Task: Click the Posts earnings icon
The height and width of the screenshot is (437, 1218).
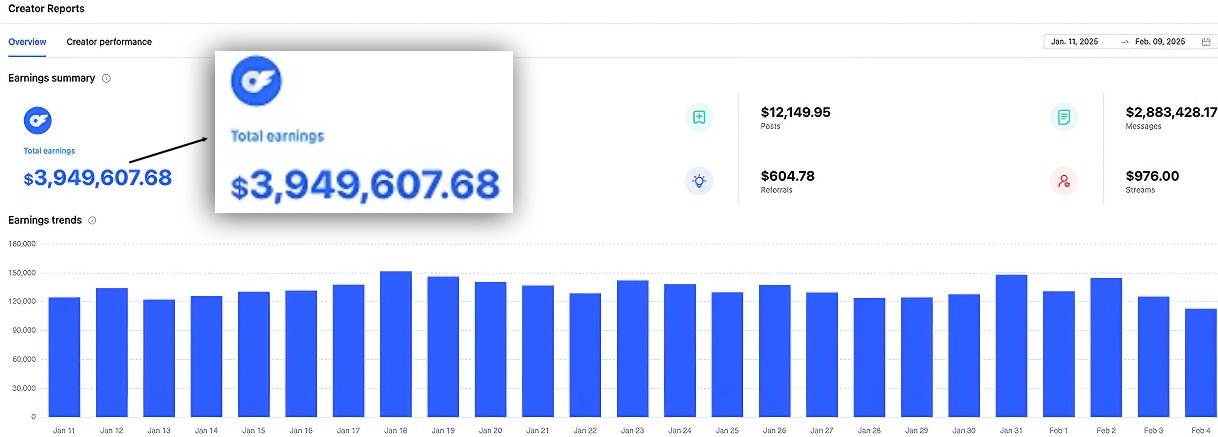Action: click(699, 117)
